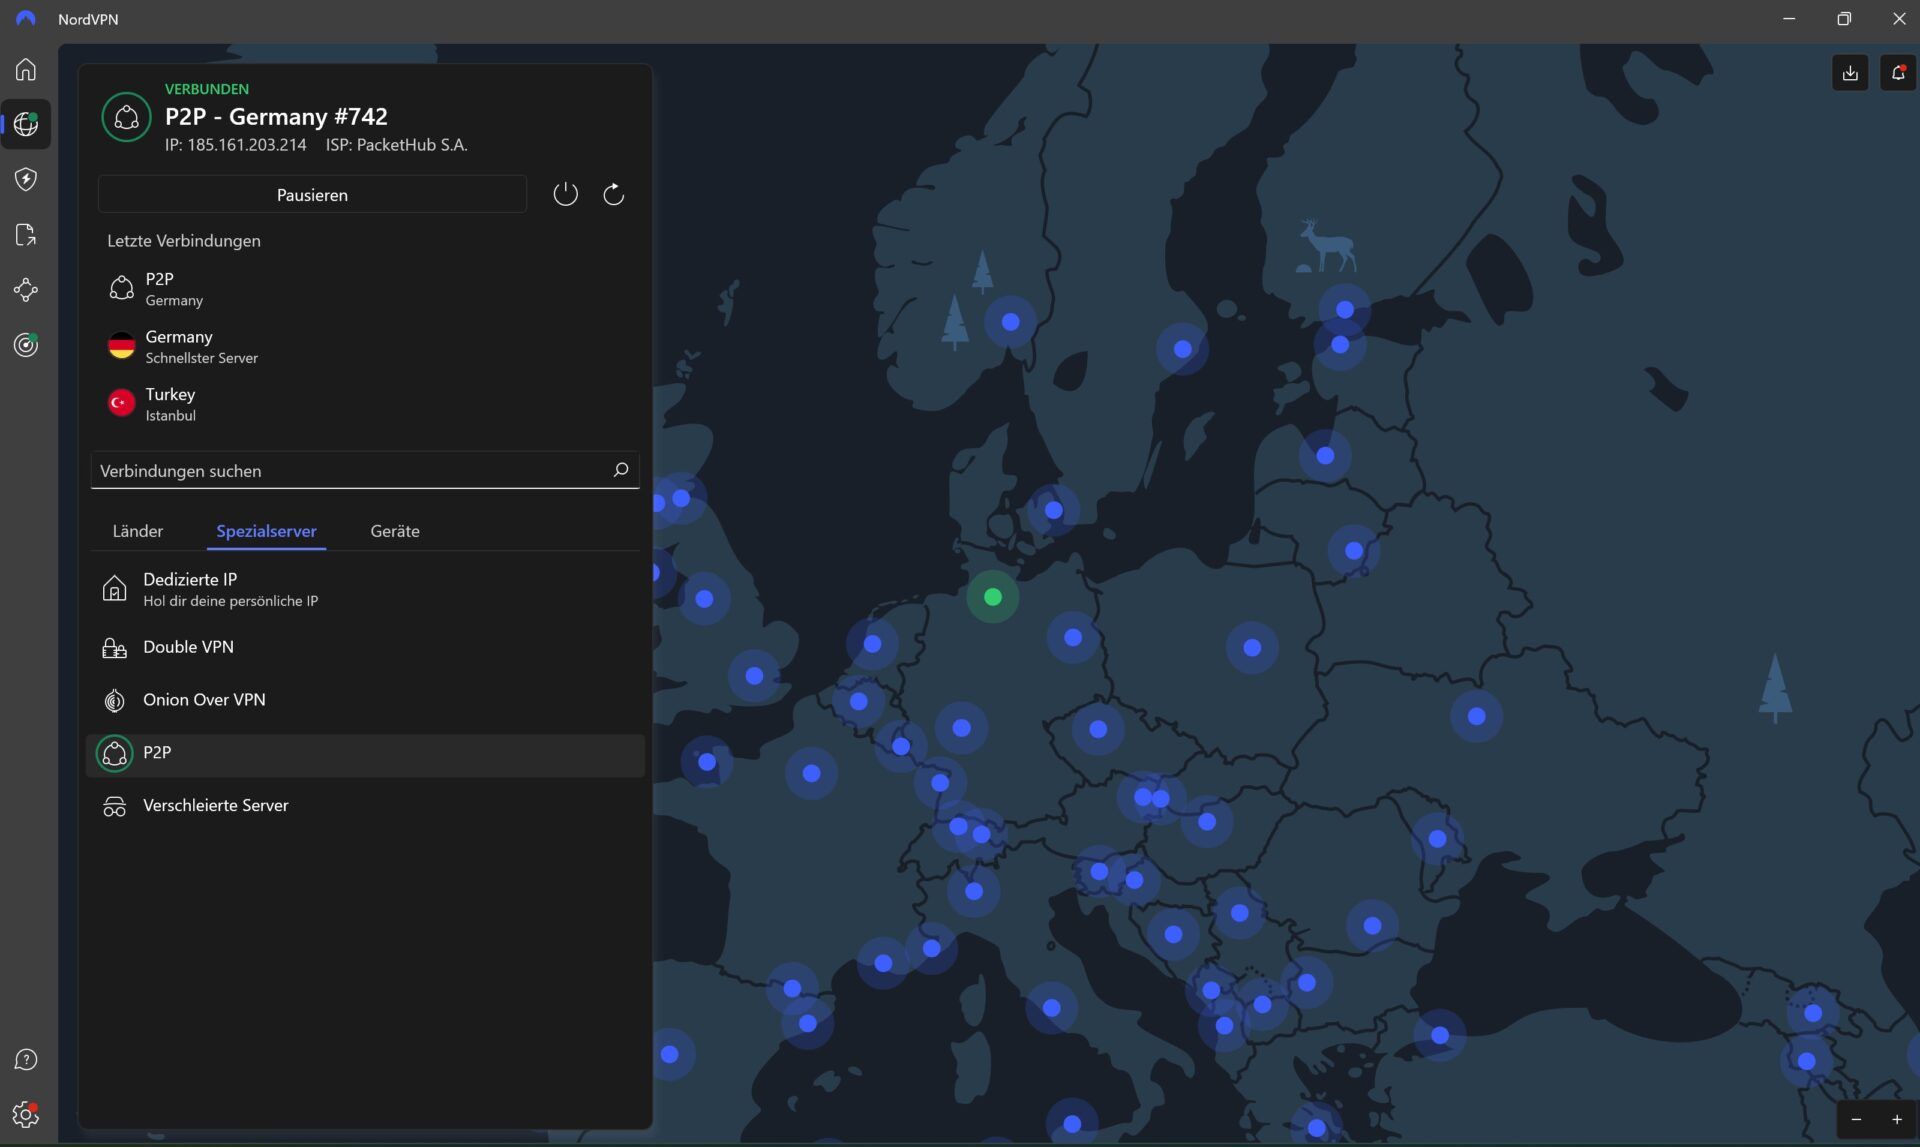Image resolution: width=1920 pixels, height=1147 pixels.
Task: Click the reconnect refresh icon
Action: coord(613,194)
